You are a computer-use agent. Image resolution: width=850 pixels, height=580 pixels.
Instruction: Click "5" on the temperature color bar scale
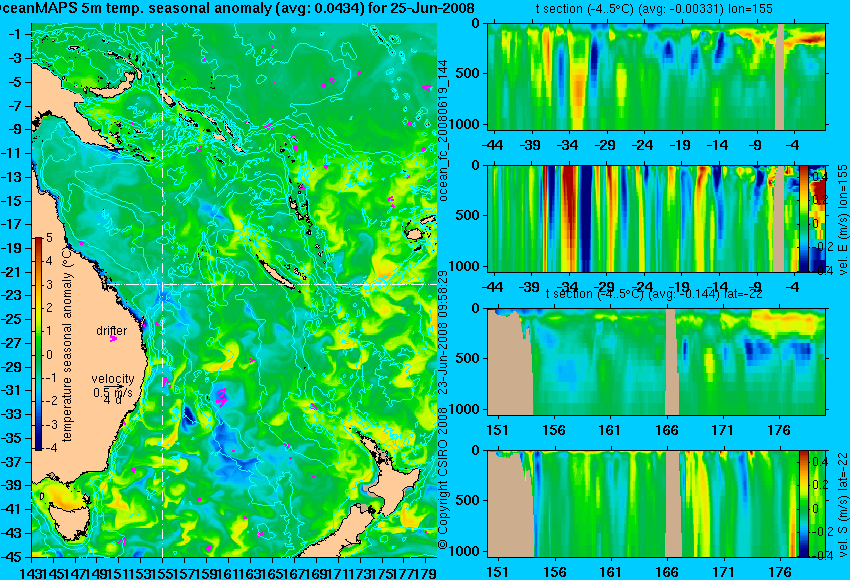coord(49,237)
